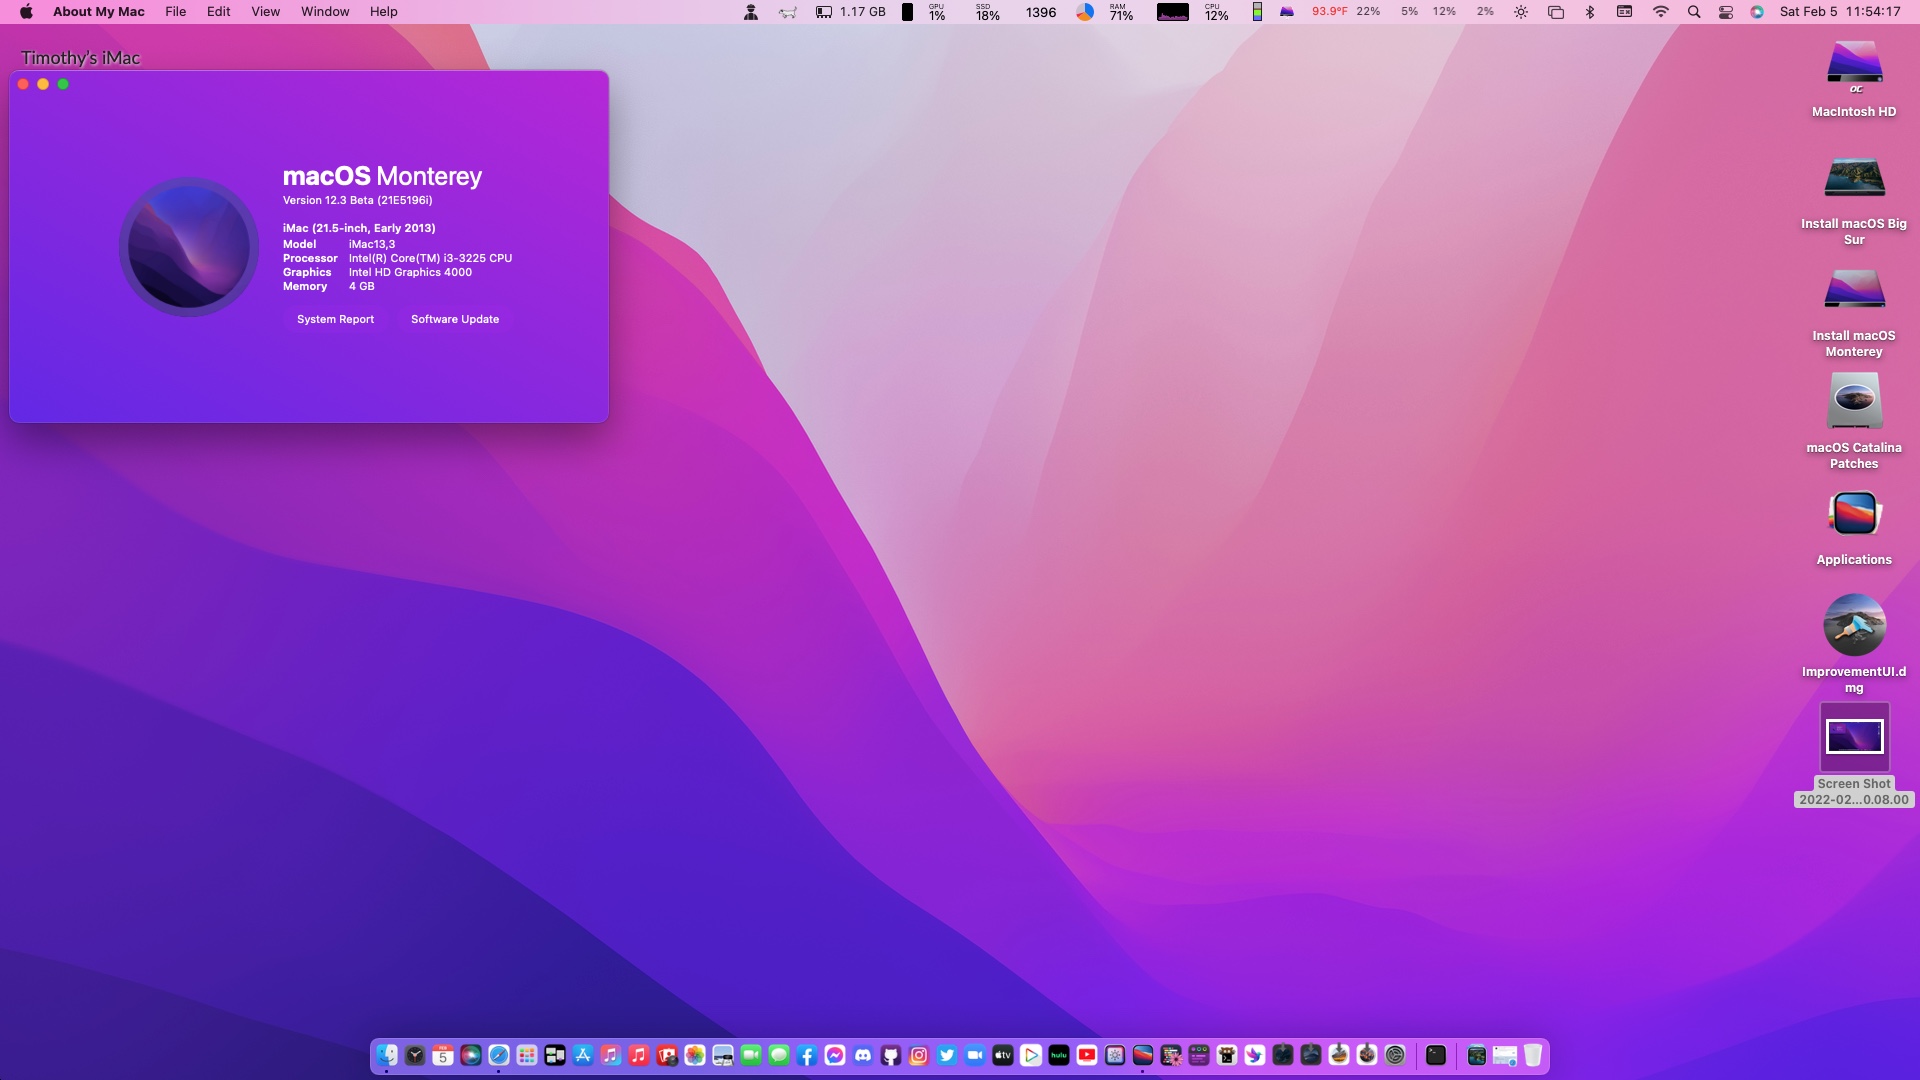1920x1080 pixels.
Task: Open the View menu
Action: pos(265,12)
